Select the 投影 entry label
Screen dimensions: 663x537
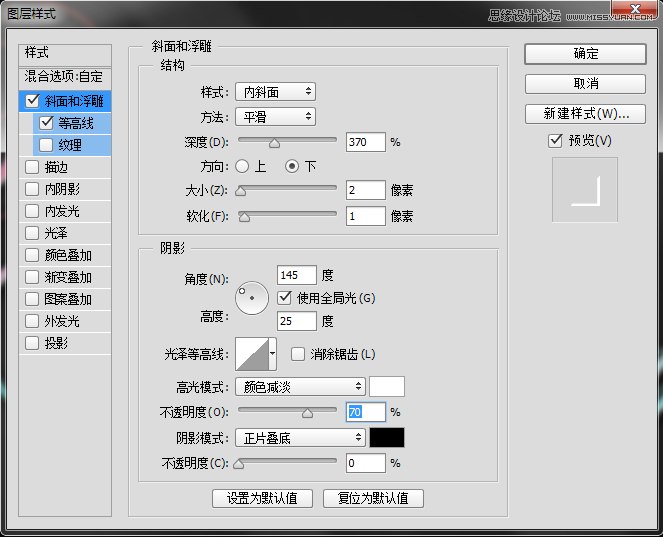pyautogui.click(x=56, y=343)
